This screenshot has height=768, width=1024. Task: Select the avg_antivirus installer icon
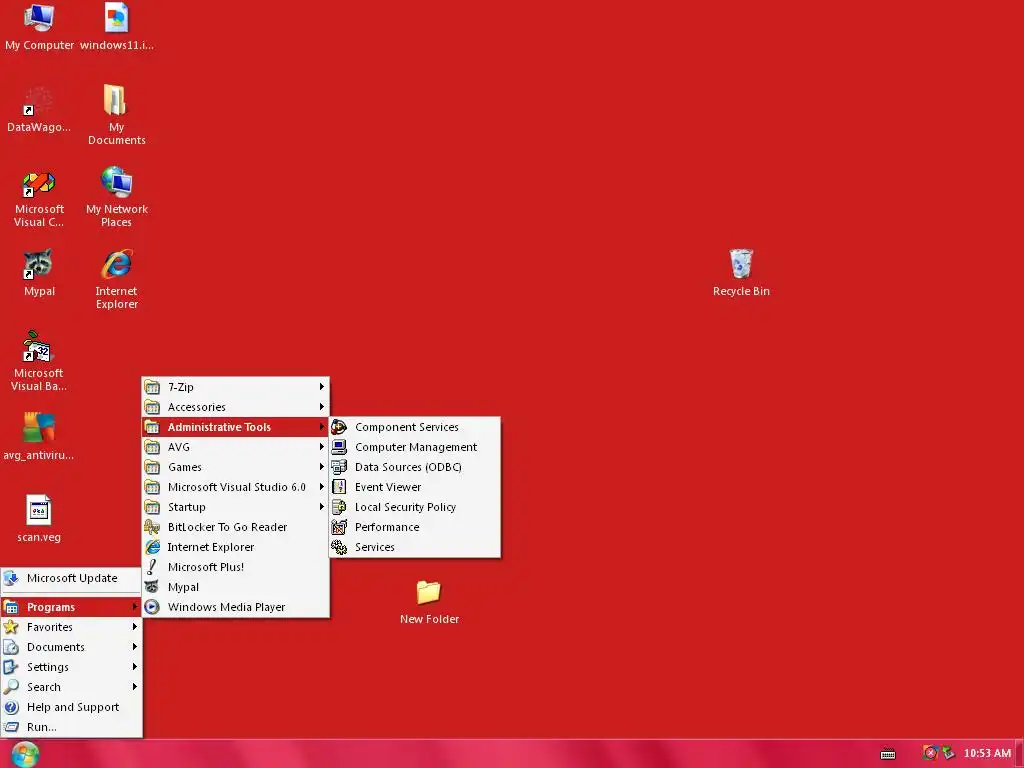coord(39,436)
